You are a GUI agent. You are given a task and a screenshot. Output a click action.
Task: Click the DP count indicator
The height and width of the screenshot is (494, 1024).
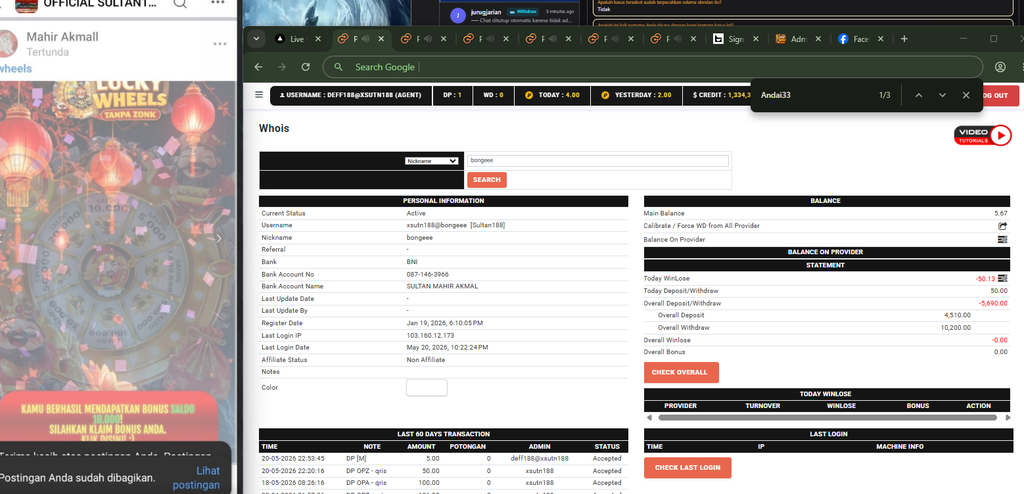(x=453, y=95)
